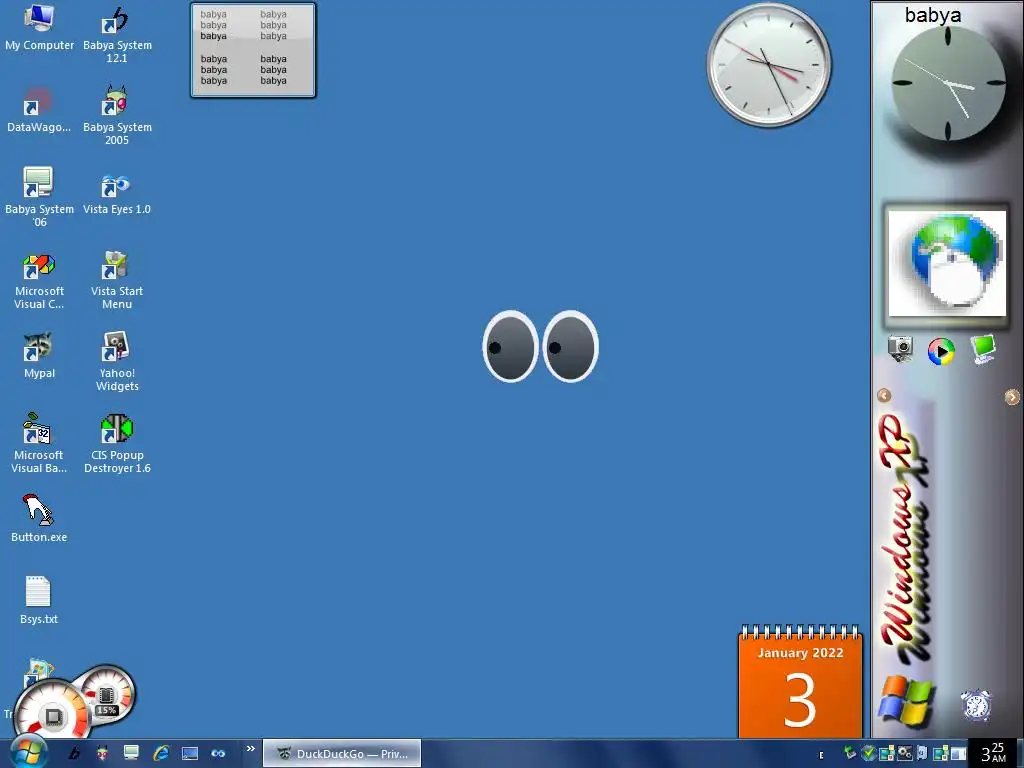
Task: Select the Microsoft Visual C... desktop shortcut
Action: click(x=39, y=281)
